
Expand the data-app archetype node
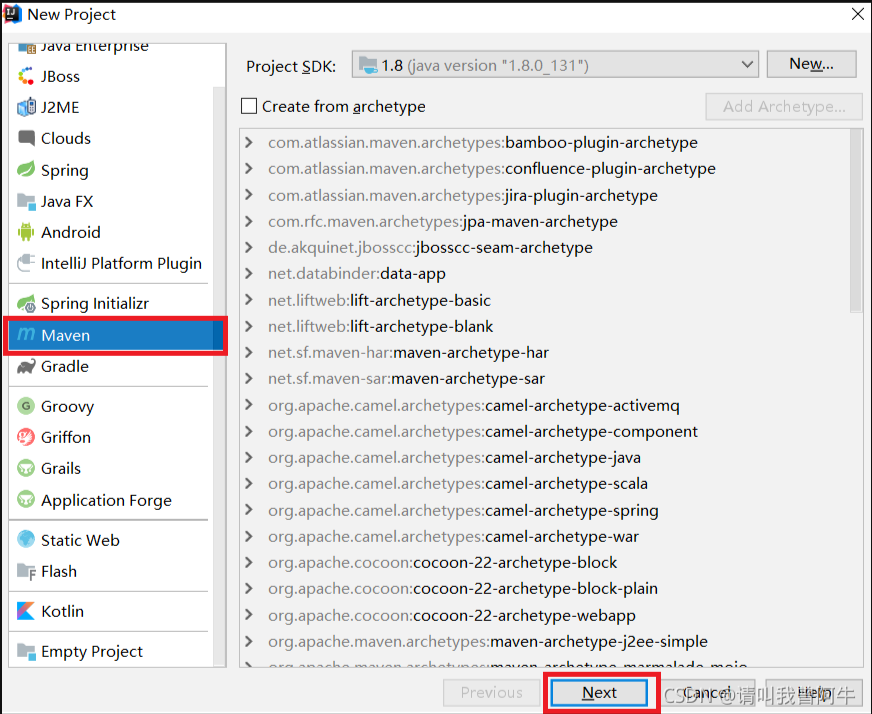pos(249,274)
